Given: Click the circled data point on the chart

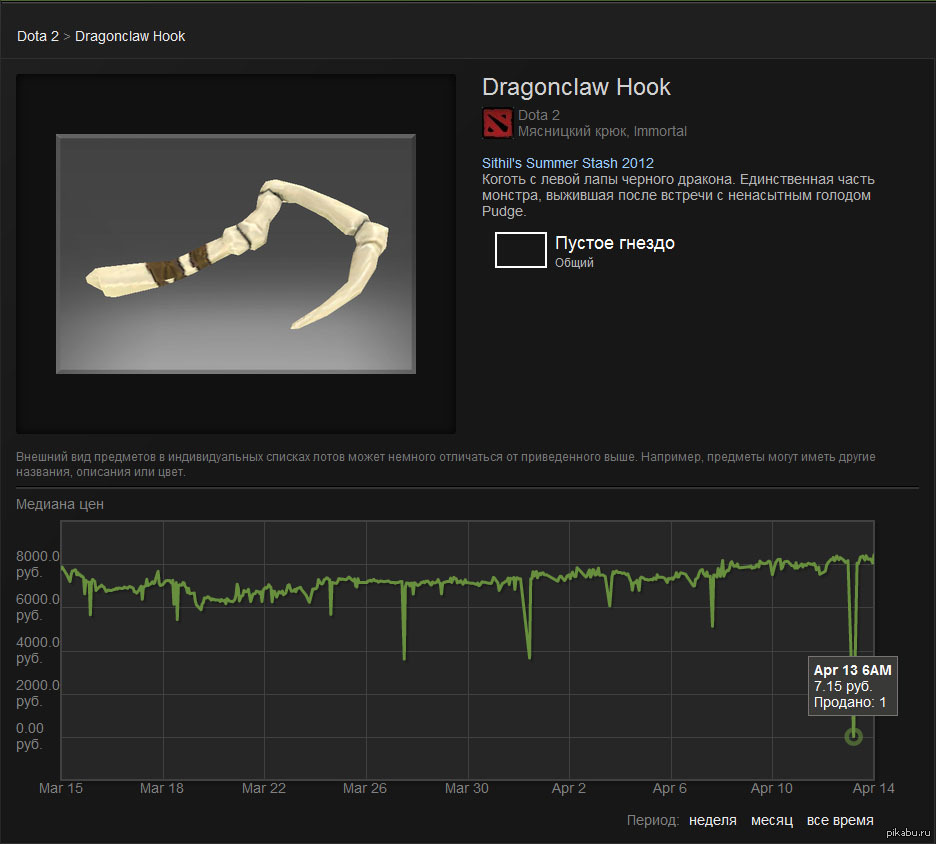Looking at the screenshot, I should tap(853, 736).
